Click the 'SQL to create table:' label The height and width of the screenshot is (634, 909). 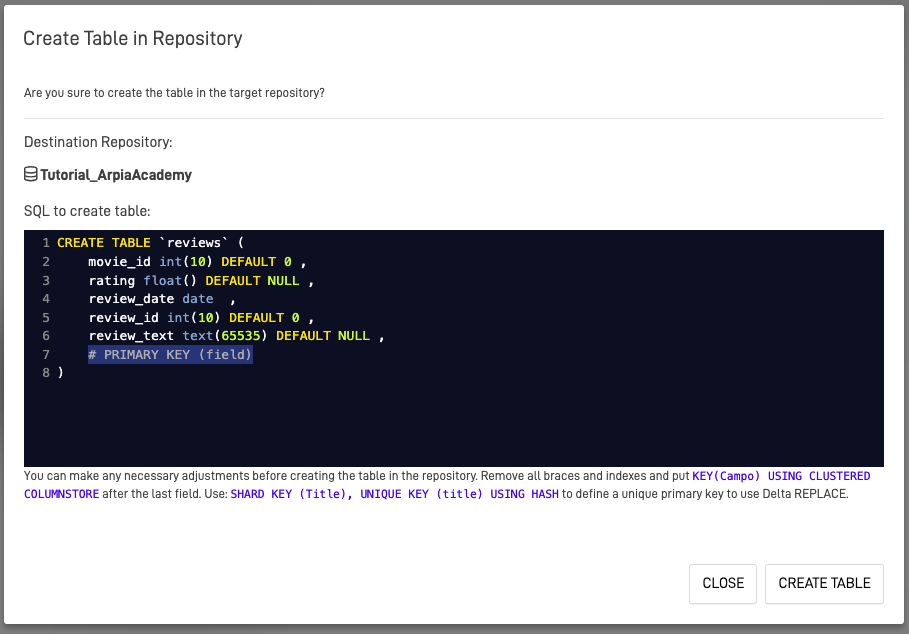(87, 211)
